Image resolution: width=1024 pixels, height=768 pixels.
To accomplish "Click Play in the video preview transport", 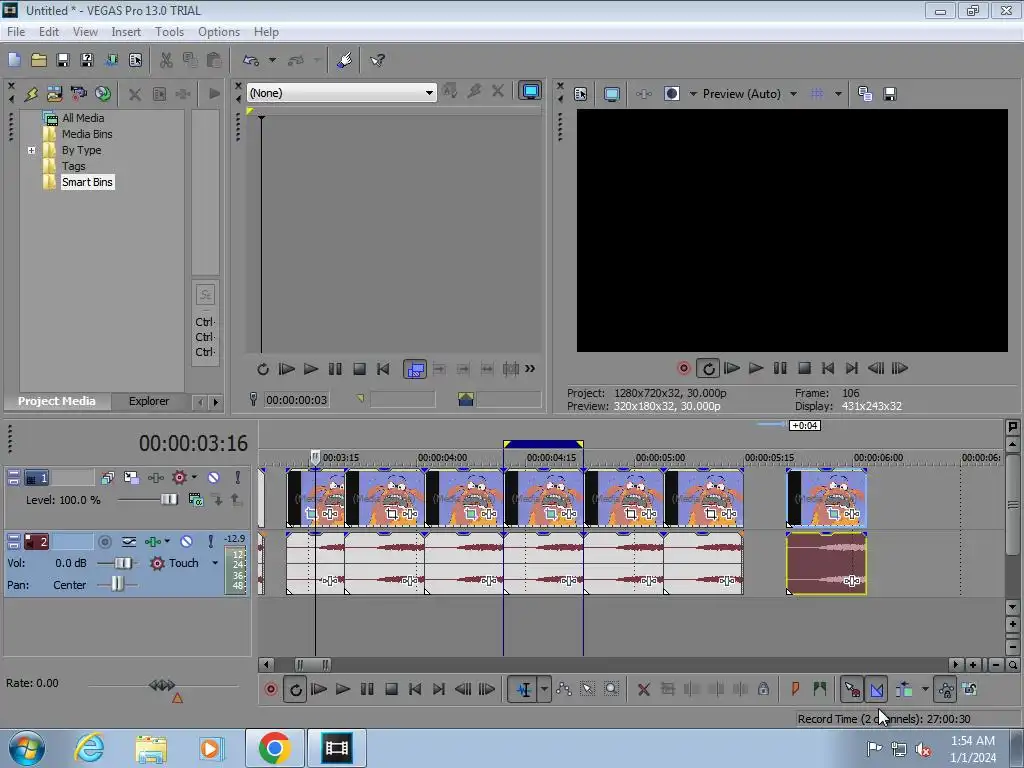I will pyautogui.click(x=756, y=368).
